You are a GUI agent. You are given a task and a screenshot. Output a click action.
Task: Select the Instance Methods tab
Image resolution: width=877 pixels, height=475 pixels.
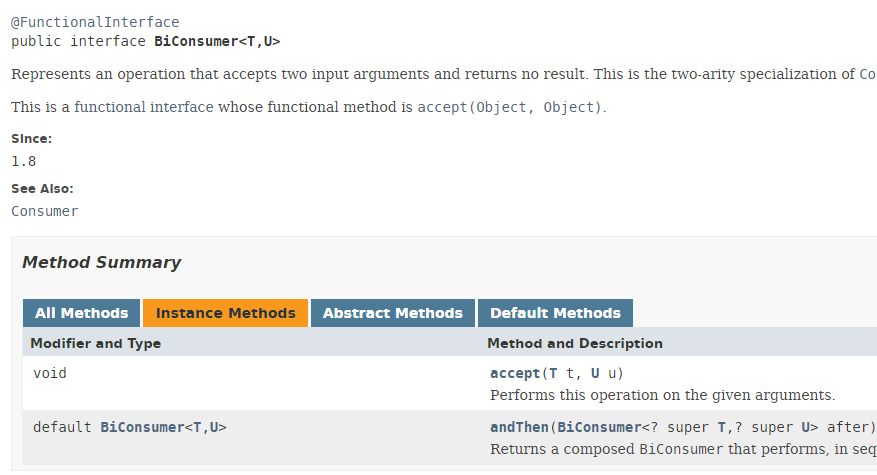tap(225, 313)
